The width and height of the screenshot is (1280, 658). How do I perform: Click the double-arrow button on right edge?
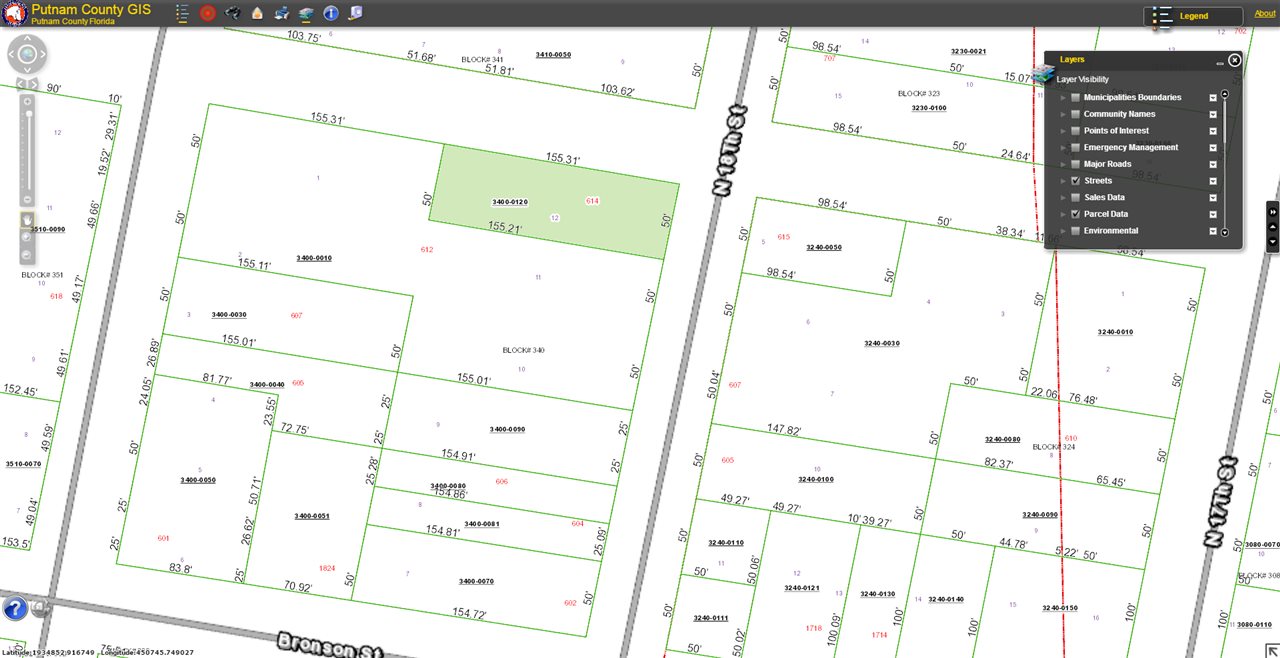(1273, 212)
